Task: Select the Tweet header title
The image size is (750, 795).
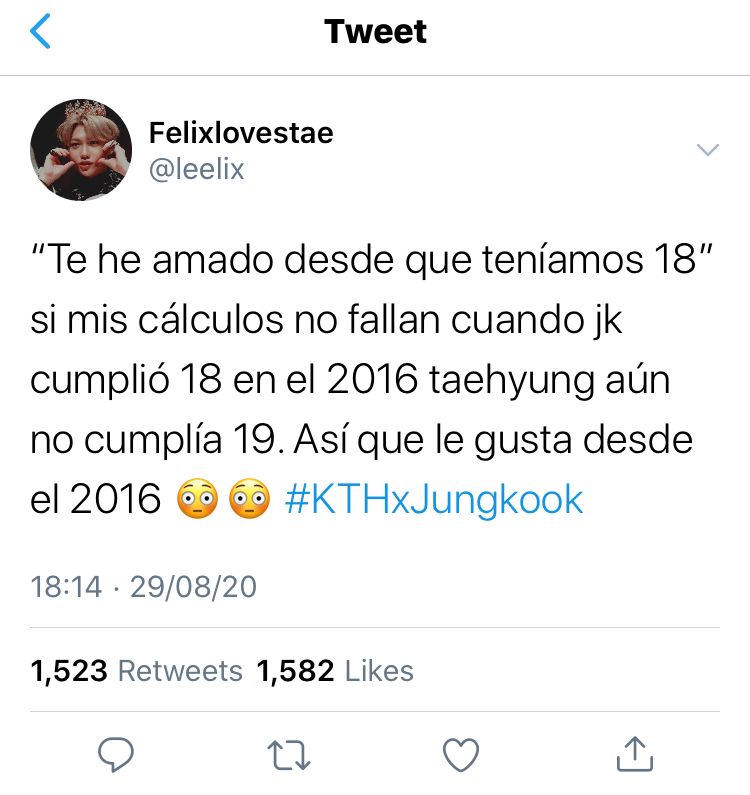Action: [x=375, y=31]
